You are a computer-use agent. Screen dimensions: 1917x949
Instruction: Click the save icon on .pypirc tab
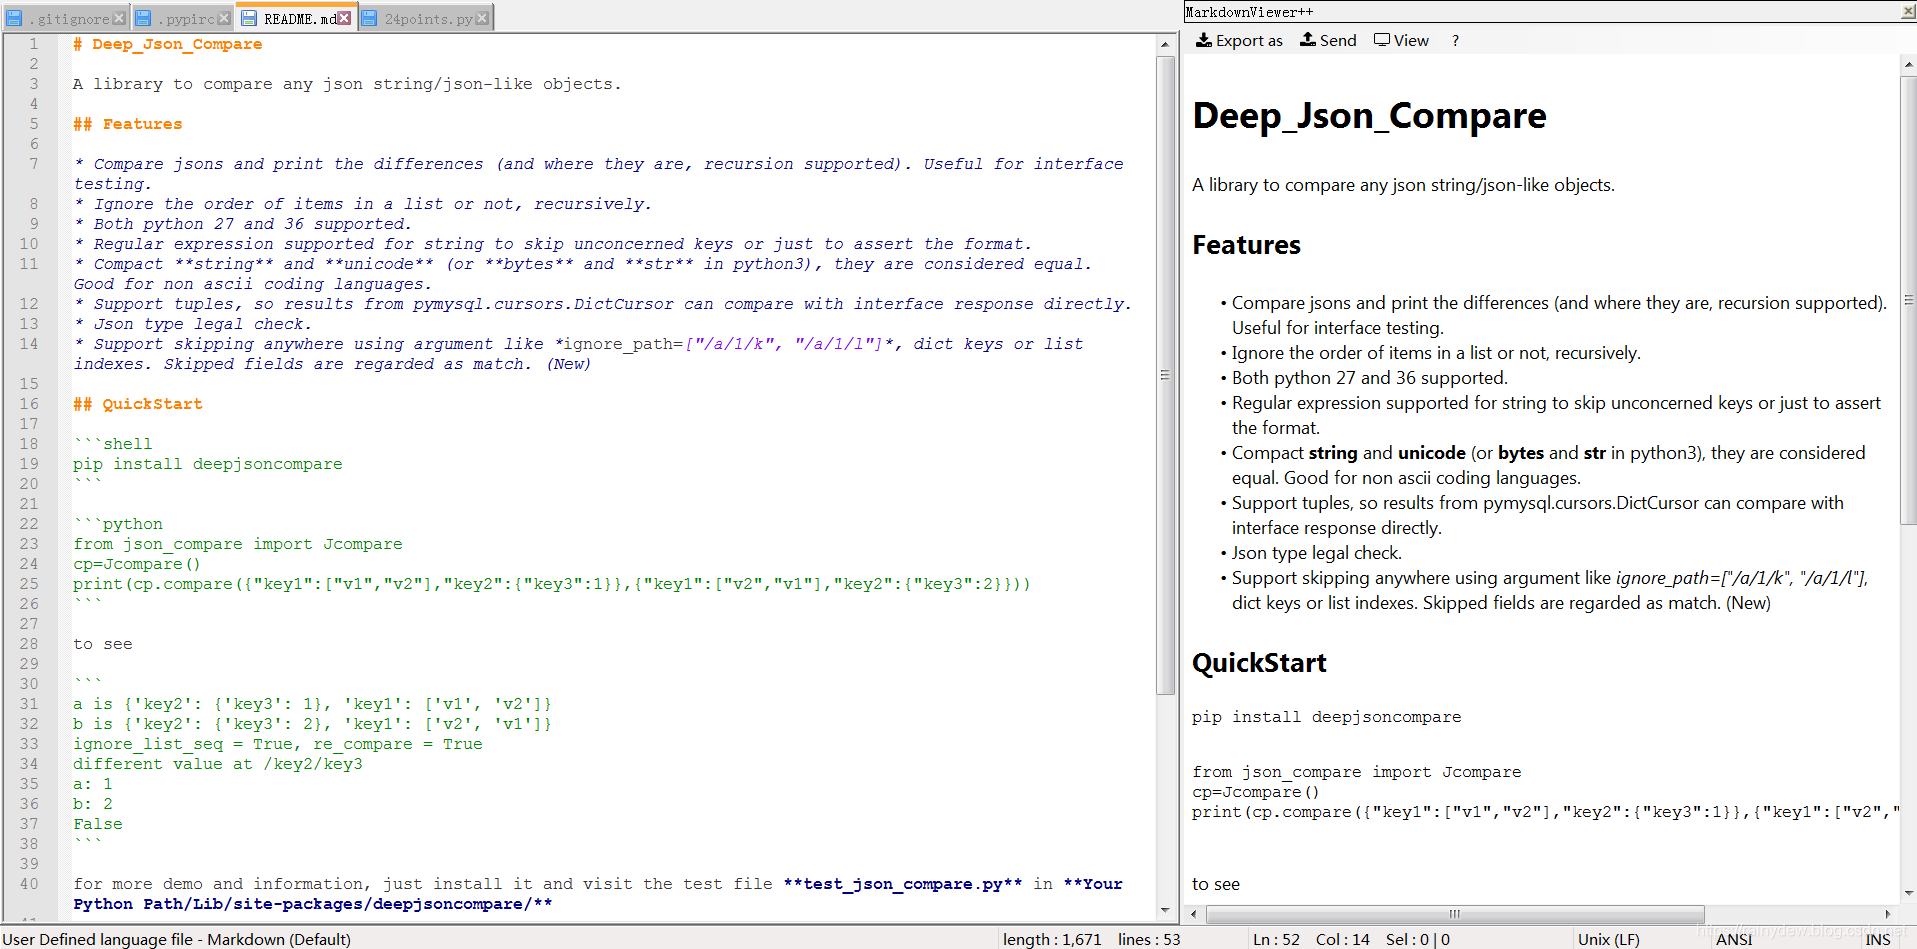click(x=143, y=18)
